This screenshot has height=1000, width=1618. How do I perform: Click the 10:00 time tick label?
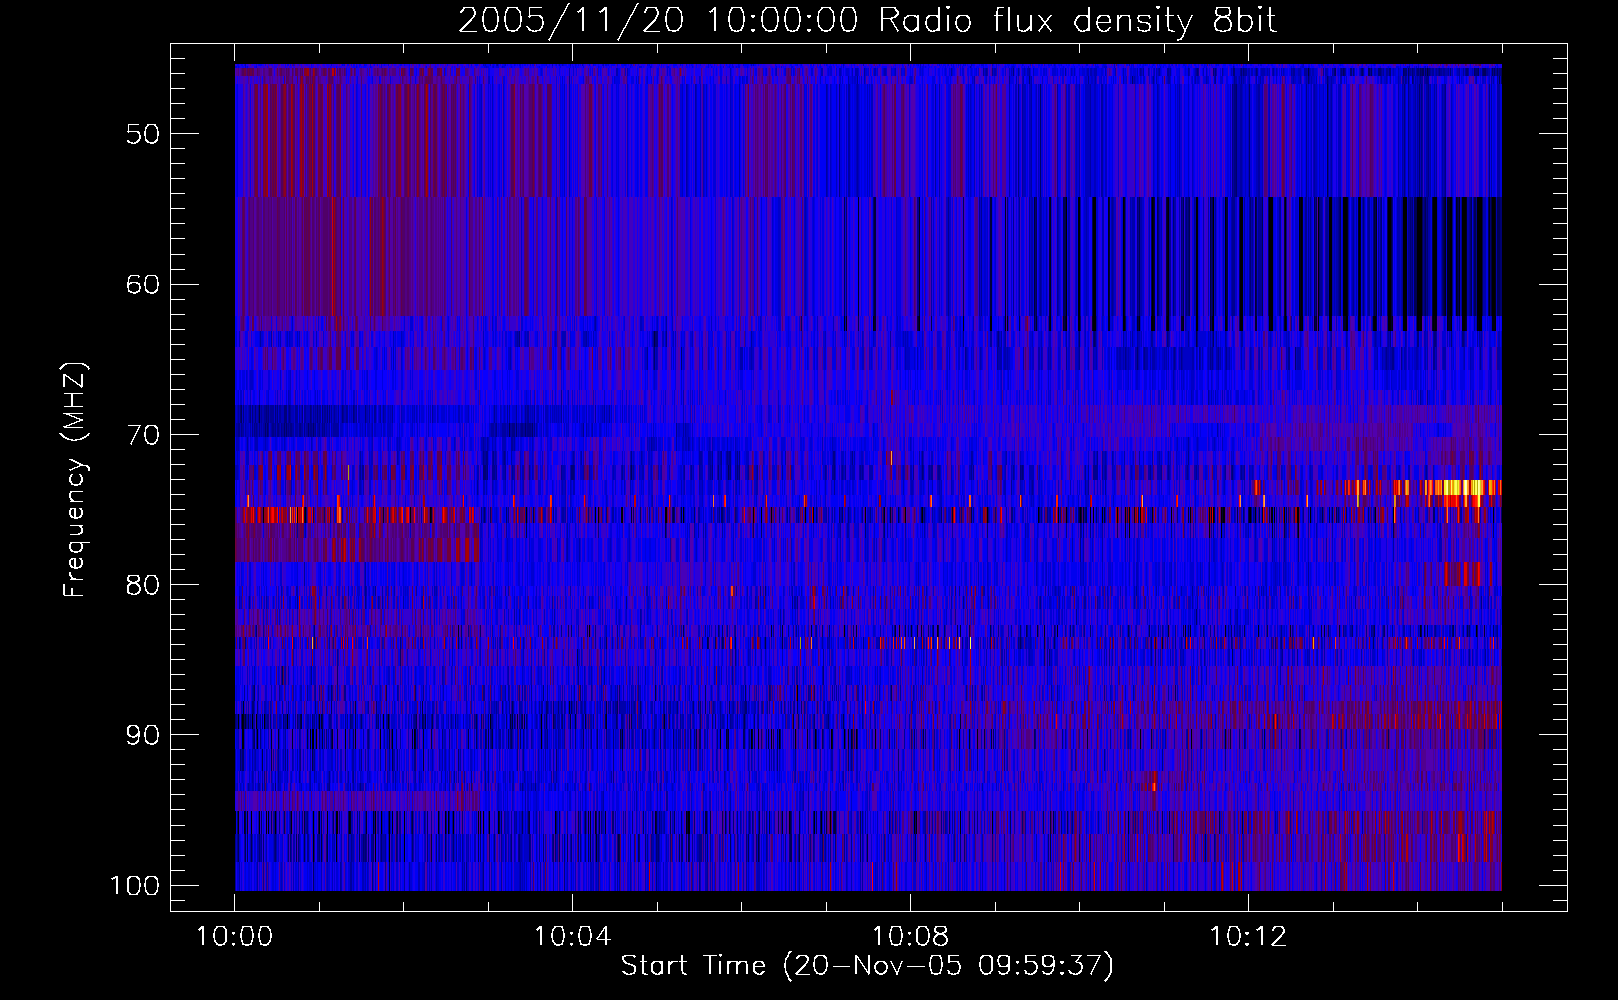[x=234, y=937]
